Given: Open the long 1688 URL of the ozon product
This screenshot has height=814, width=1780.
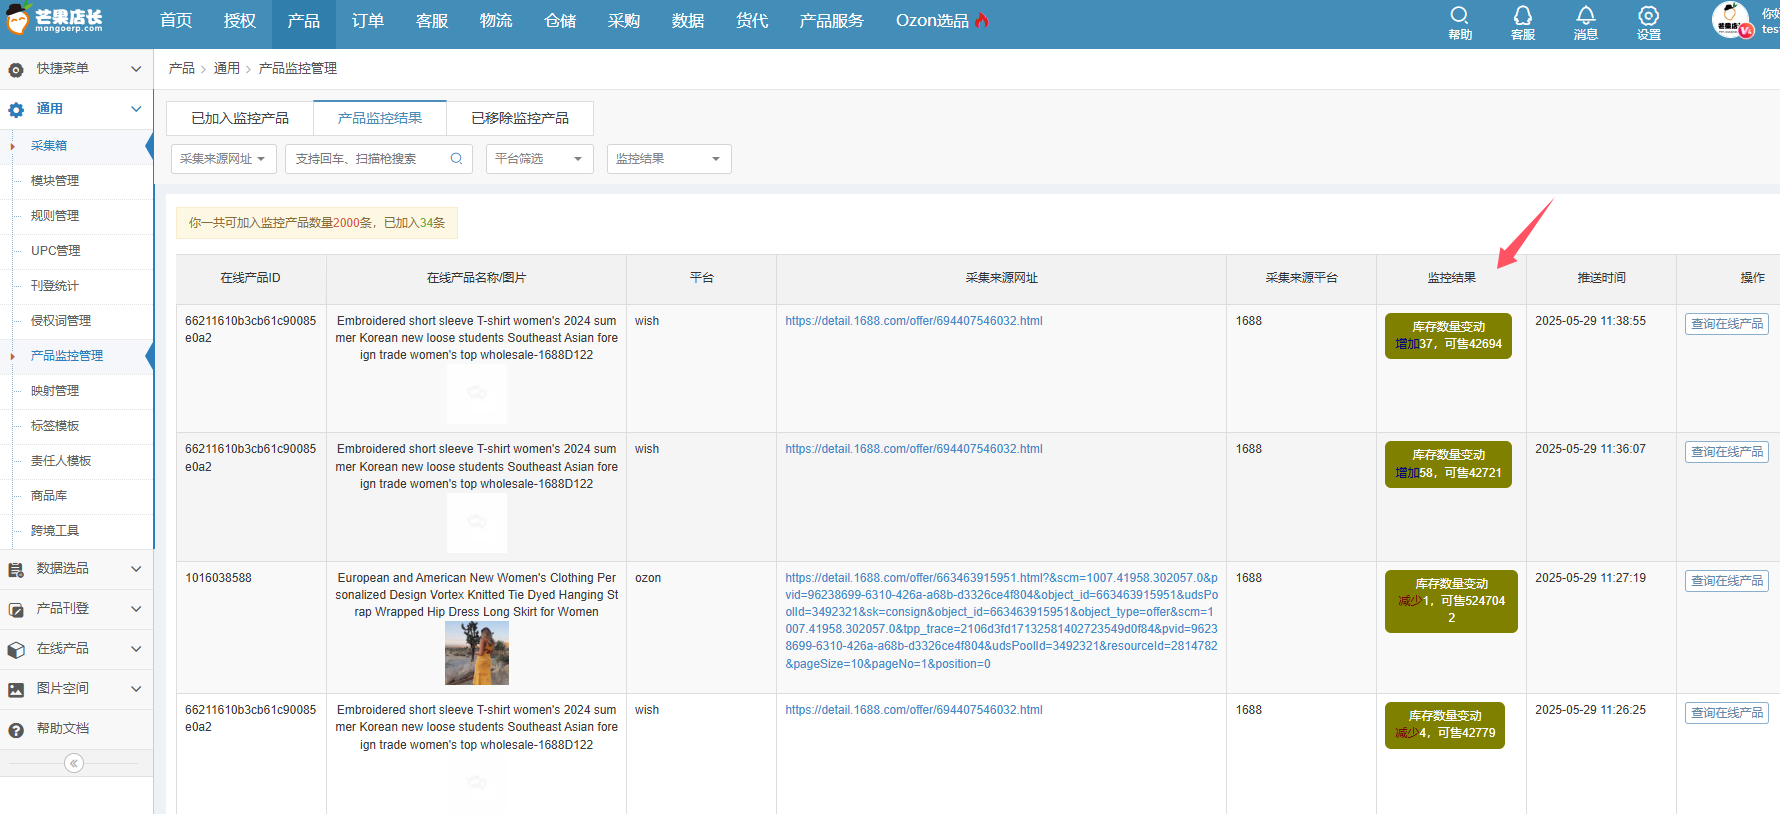Looking at the screenshot, I should [1002, 621].
